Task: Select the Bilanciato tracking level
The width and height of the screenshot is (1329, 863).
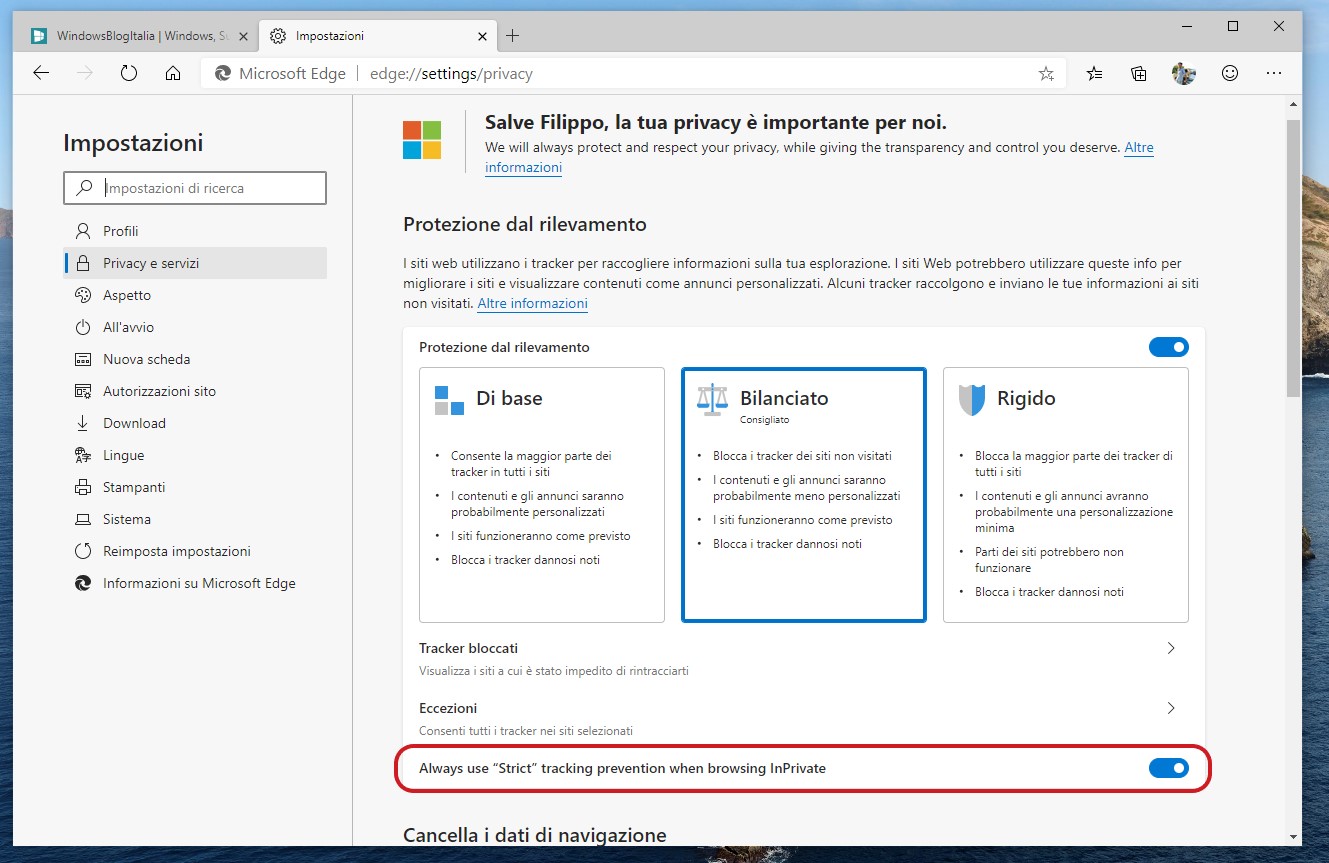Action: click(804, 495)
